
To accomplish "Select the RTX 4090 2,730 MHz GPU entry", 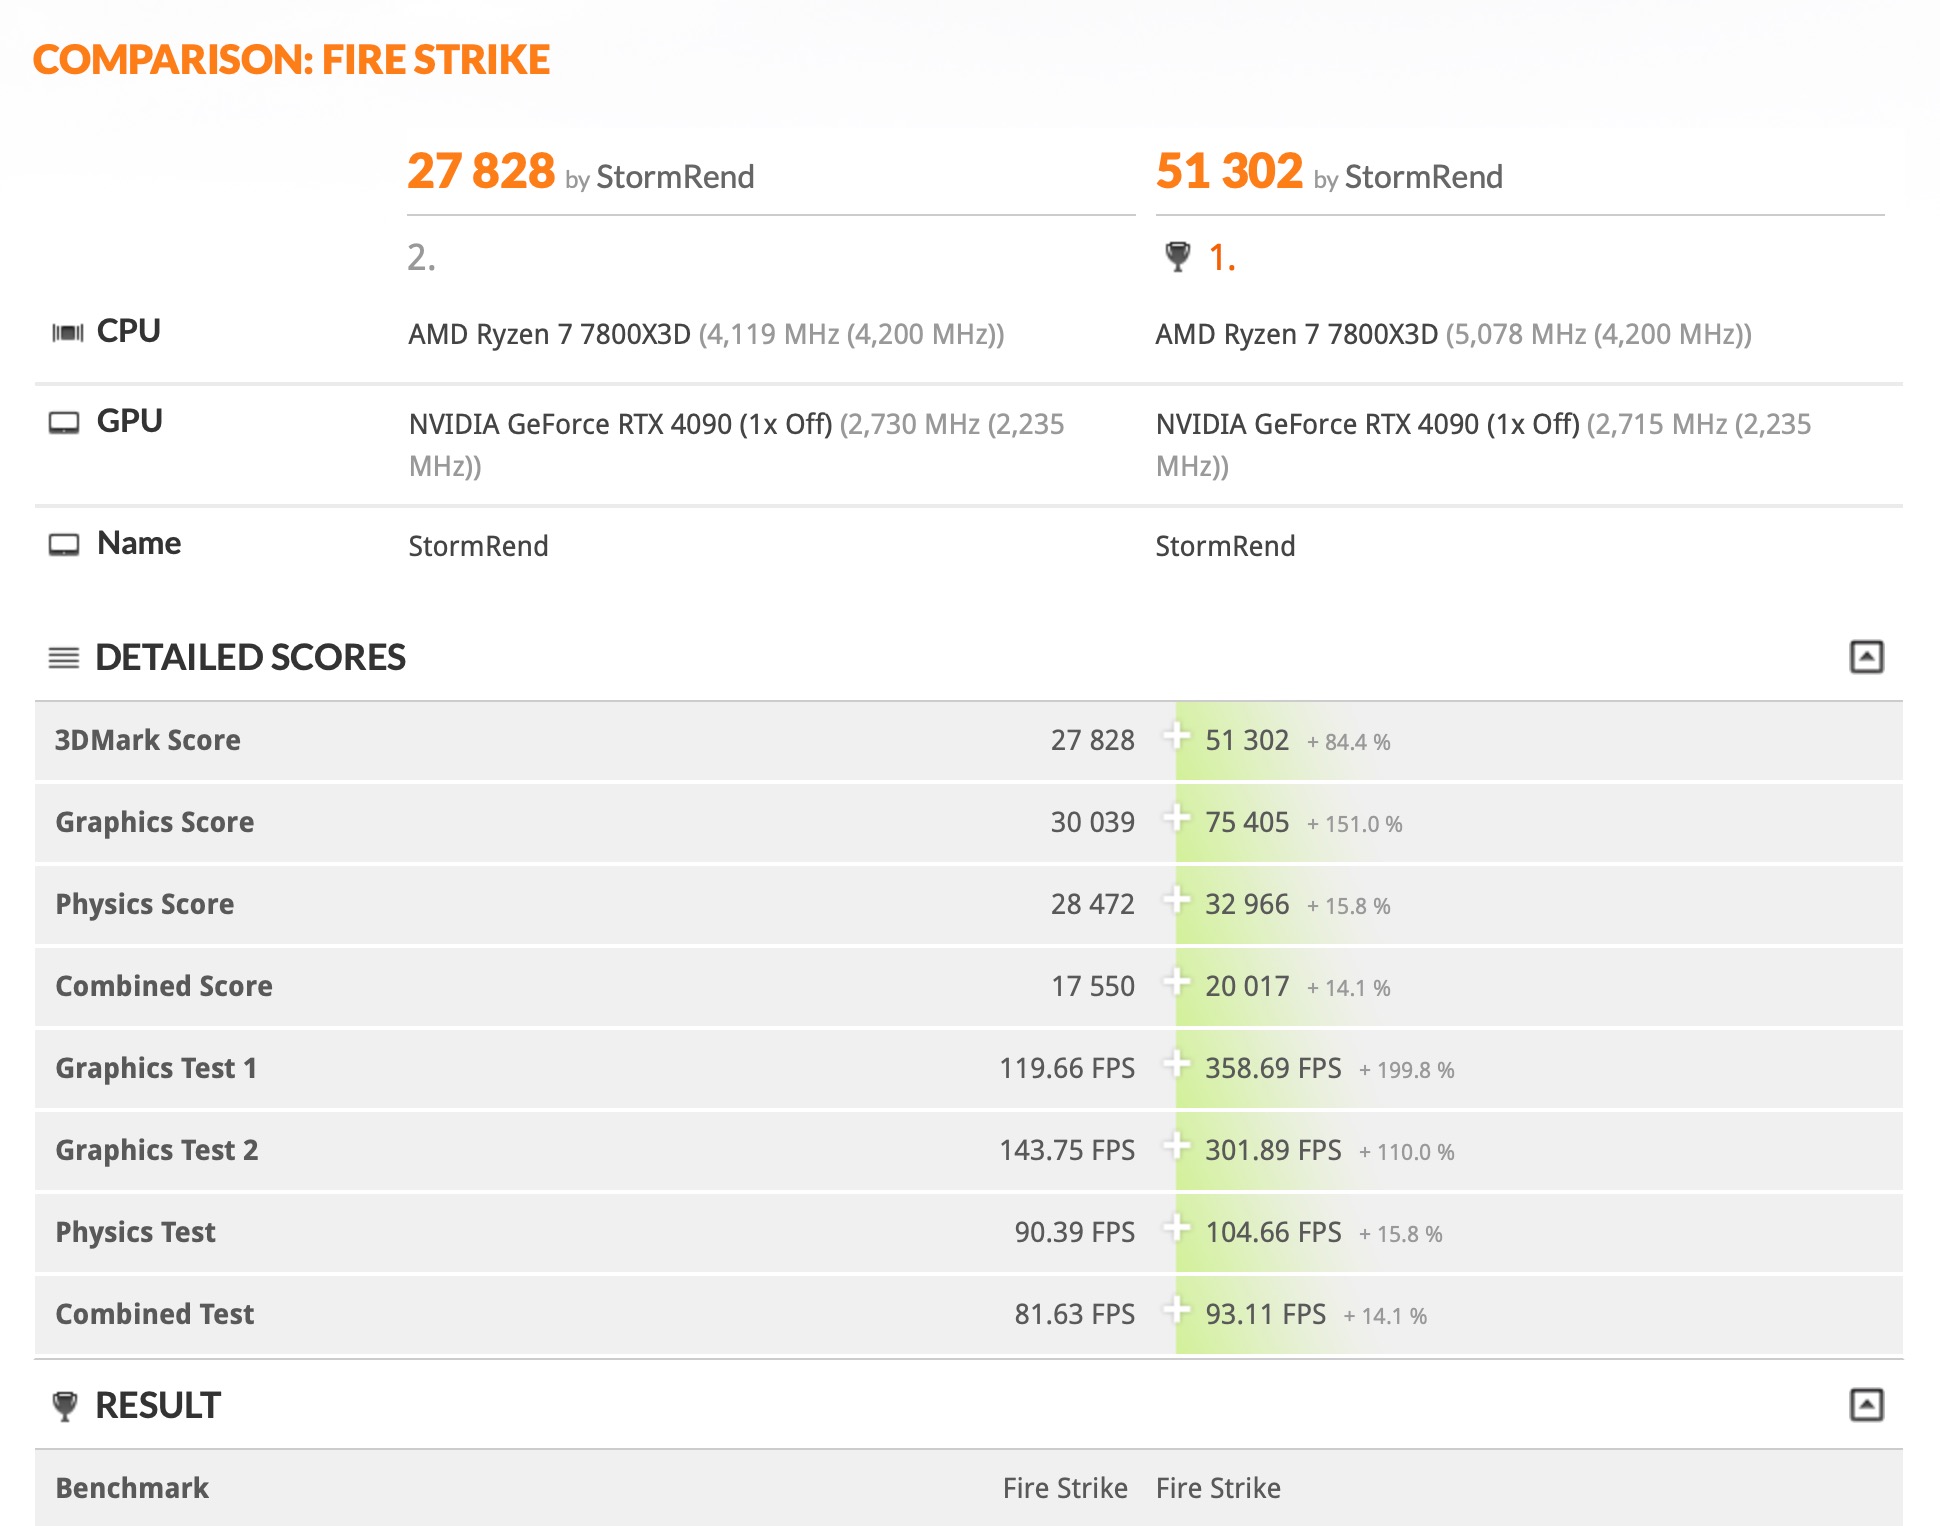I will coord(737,445).
